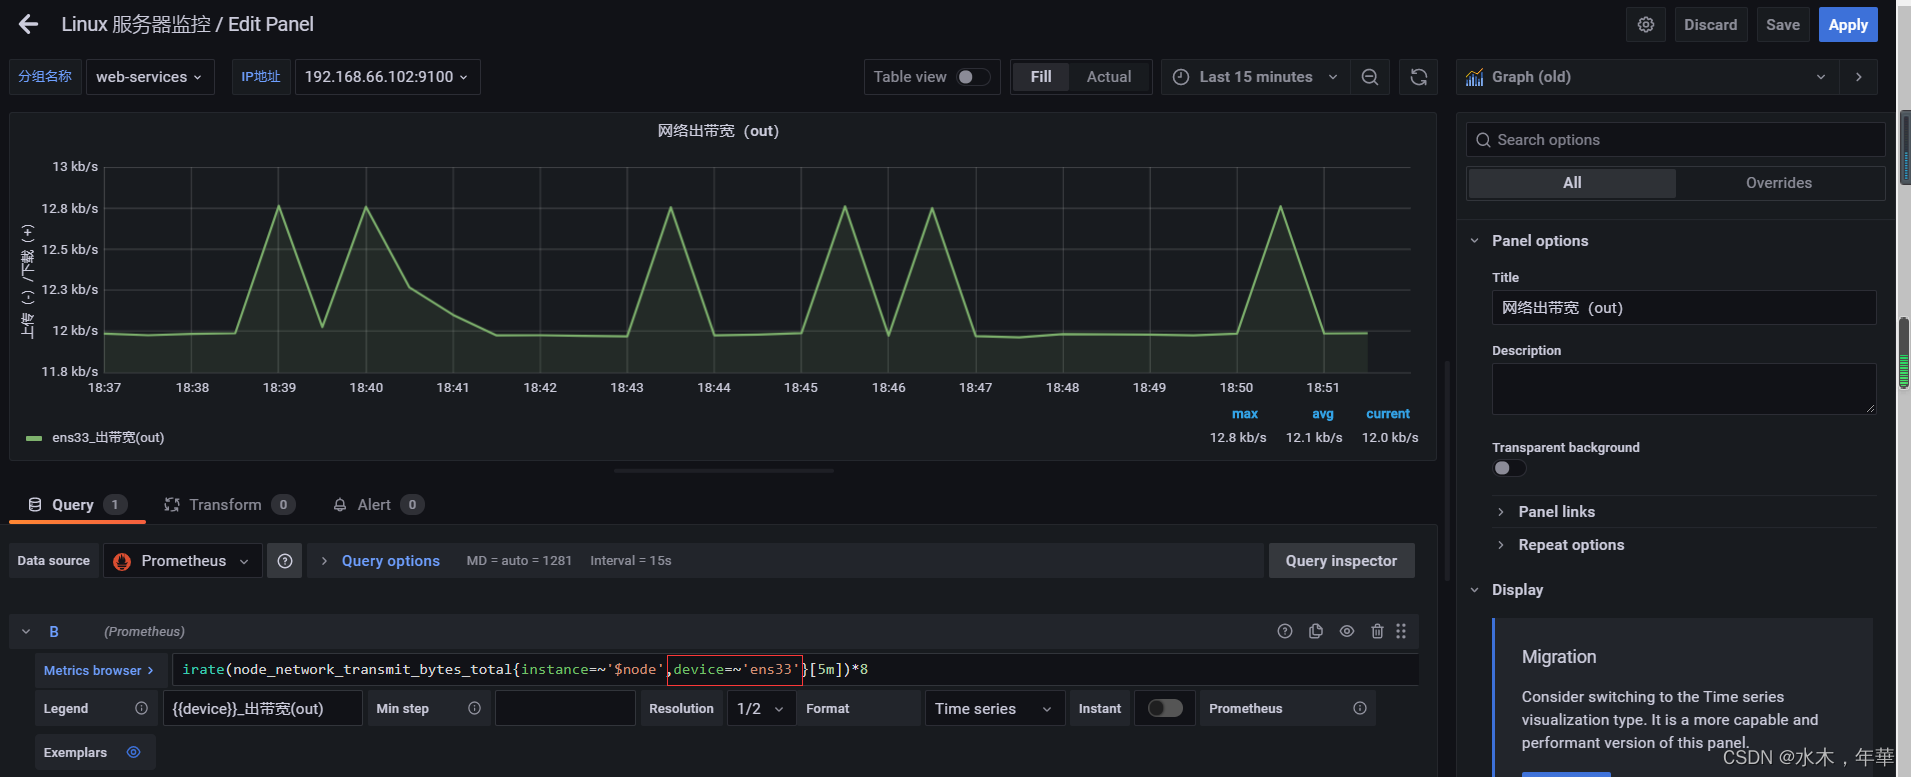Collapse options pane with right chevron
This screenshot has height=777, width=1911.
pos(1859,77)
